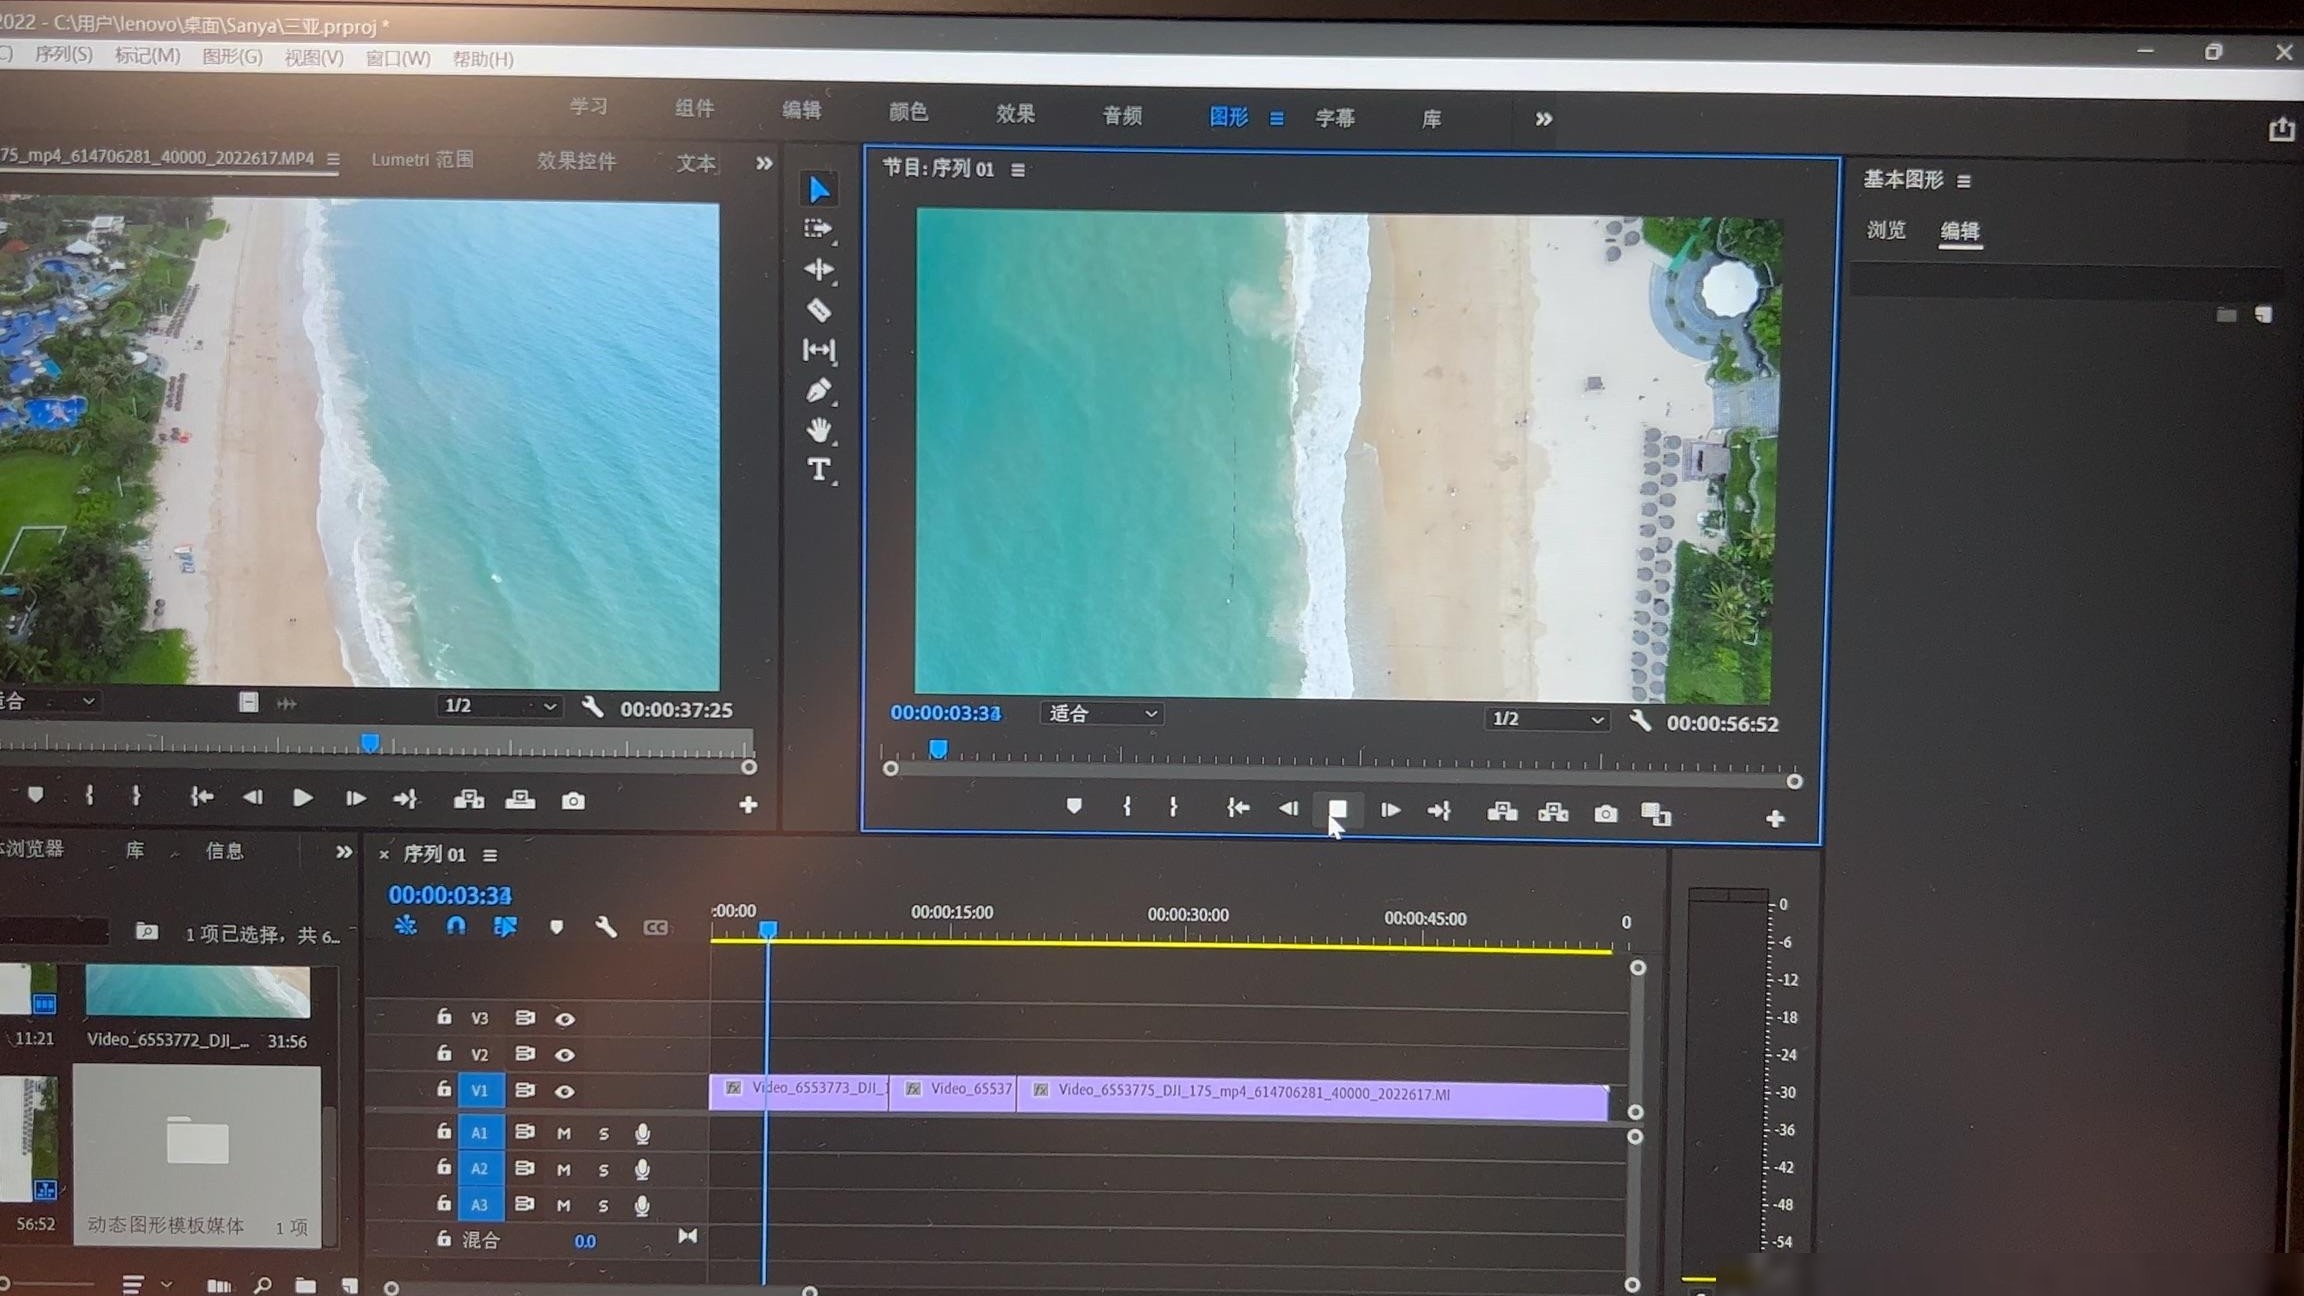The image size is (2304, 1296).
Task: Play the clip in Source monitor
Action: [302, 797]
